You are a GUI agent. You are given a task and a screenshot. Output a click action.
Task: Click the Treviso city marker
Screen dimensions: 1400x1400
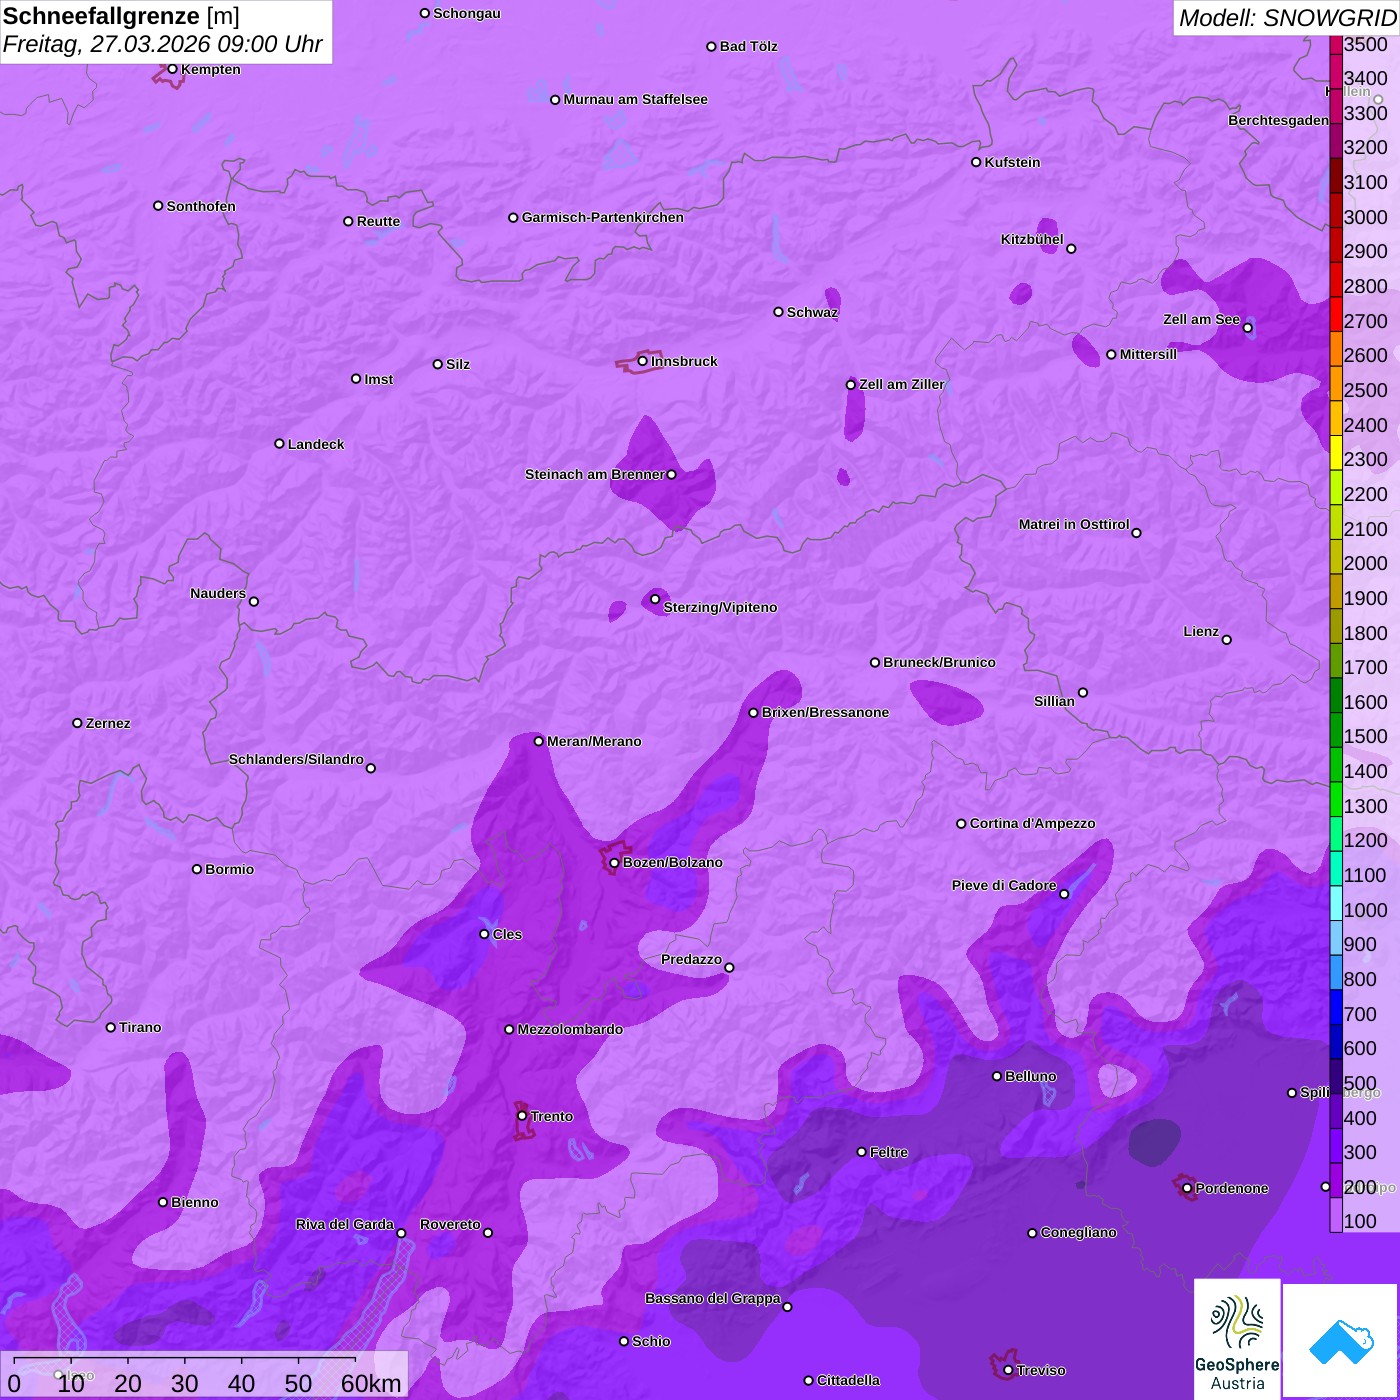[x=1008, y=1370]
